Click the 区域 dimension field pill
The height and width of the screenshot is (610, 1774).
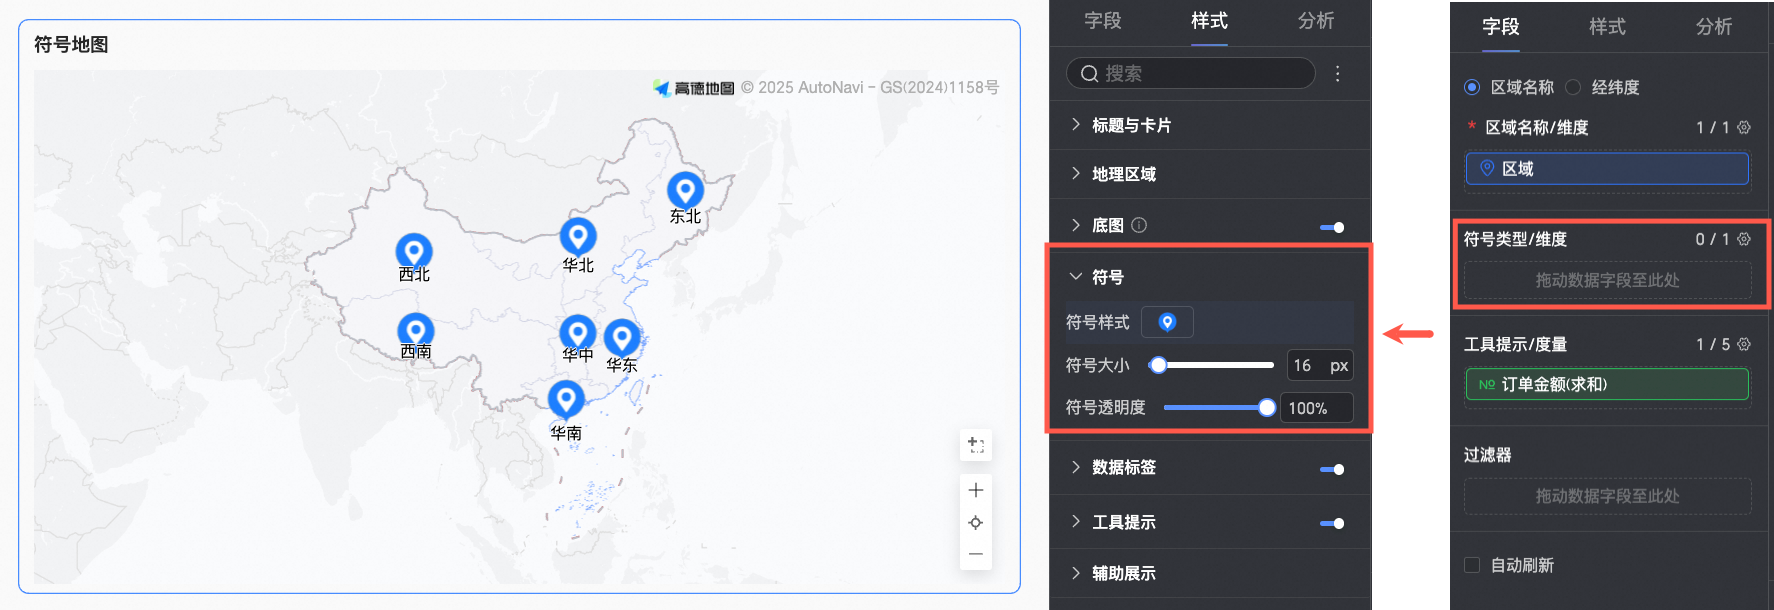pyautogui.click(x=1607, y=168)
